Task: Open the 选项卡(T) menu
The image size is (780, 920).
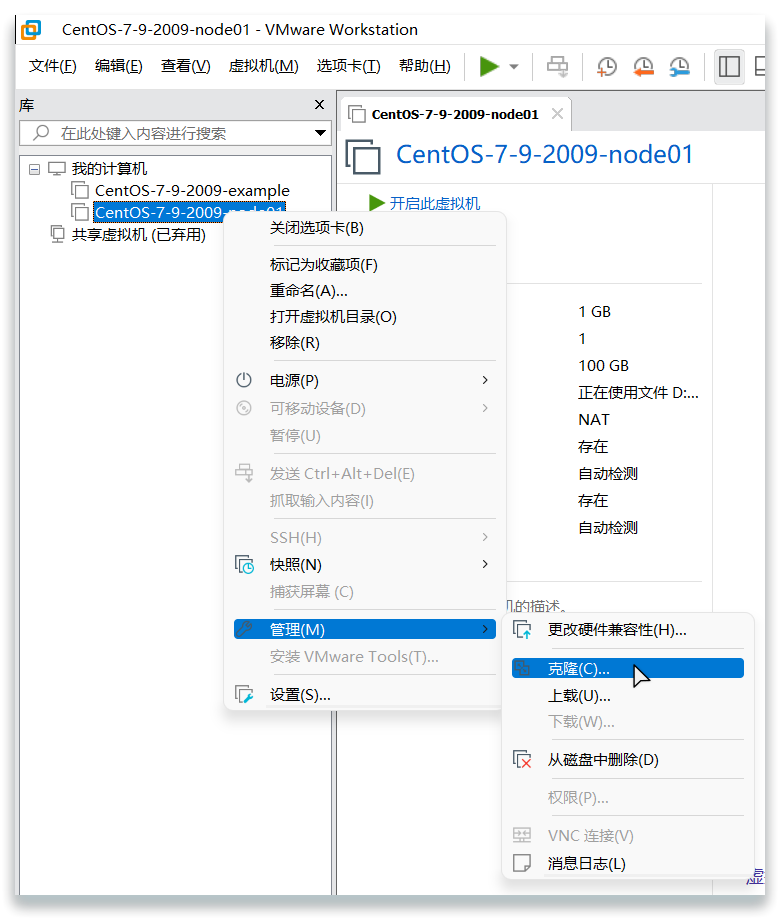Action: (x=348, y=66)
